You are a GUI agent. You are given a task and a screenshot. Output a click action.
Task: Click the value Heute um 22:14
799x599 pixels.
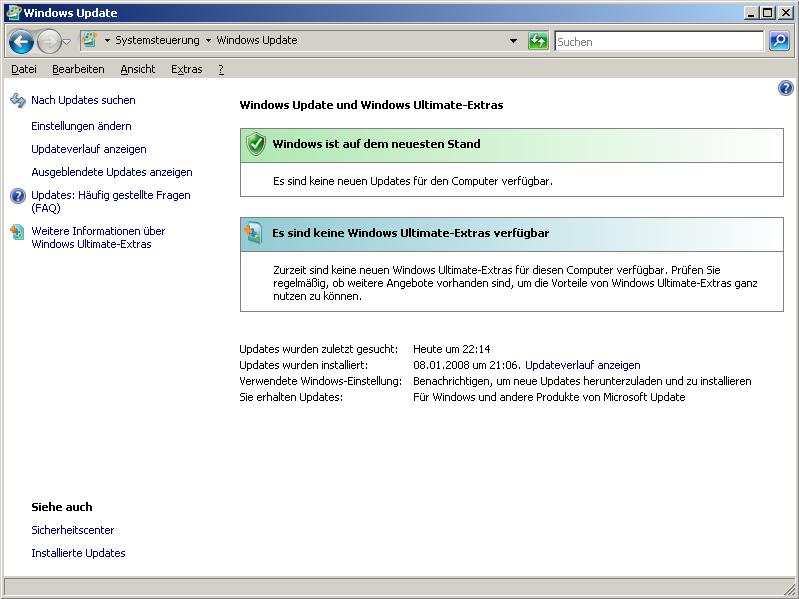451,349
